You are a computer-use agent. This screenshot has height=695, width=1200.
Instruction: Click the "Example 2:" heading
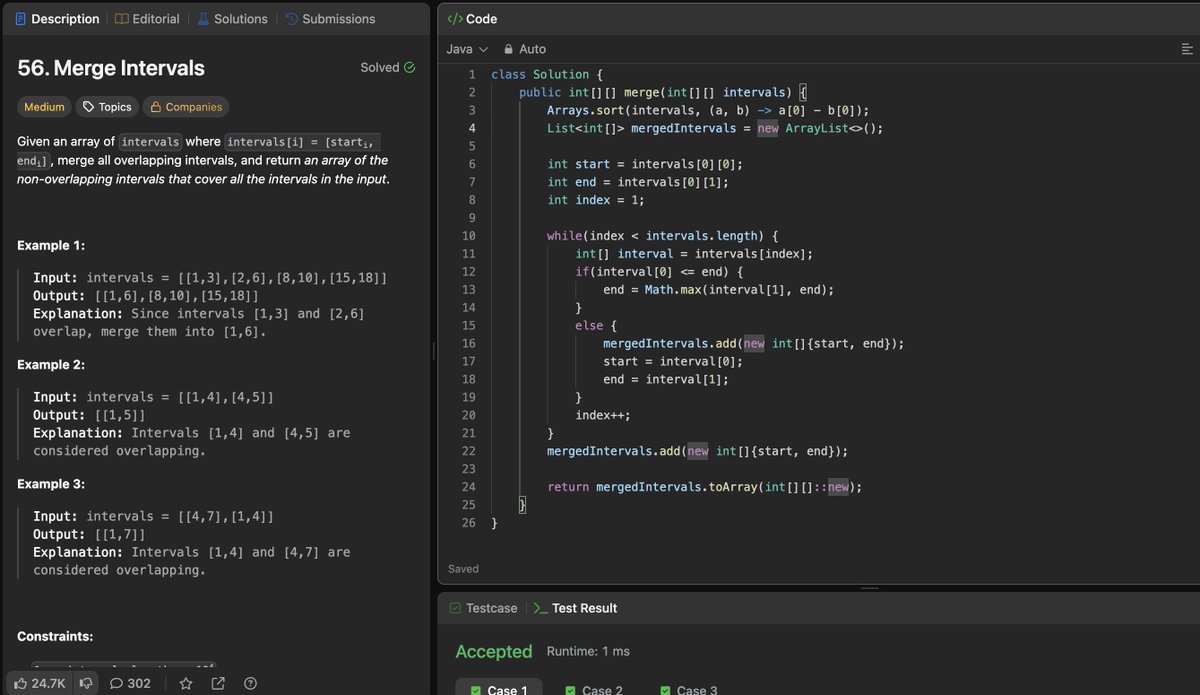click(51, 365)
